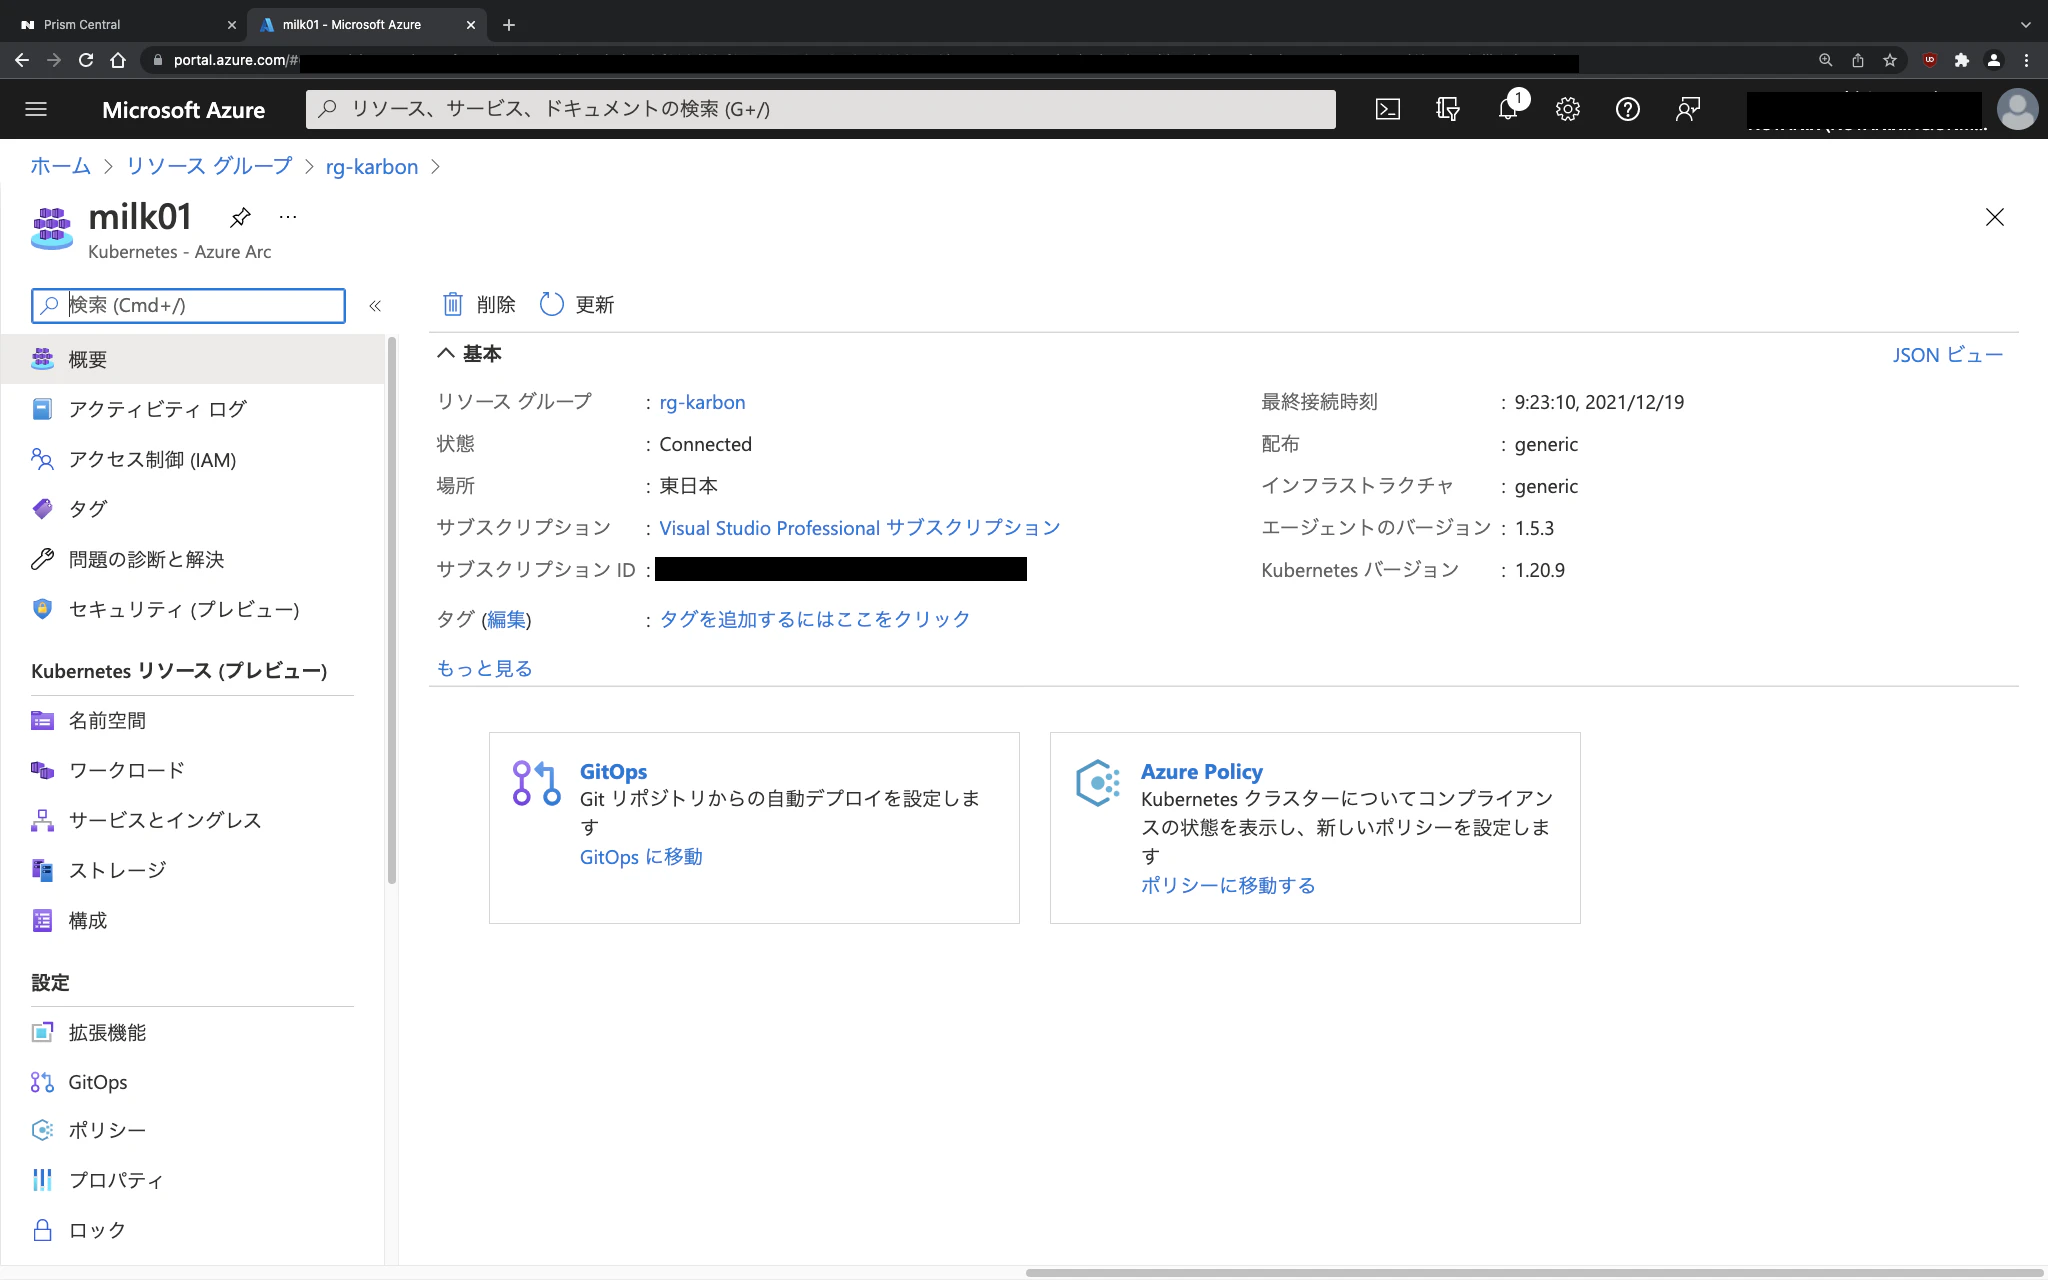Select アクセス制御 (IAM) in the sidebar
Screen dimensions: 2048x1280
(x=151, y=459)
